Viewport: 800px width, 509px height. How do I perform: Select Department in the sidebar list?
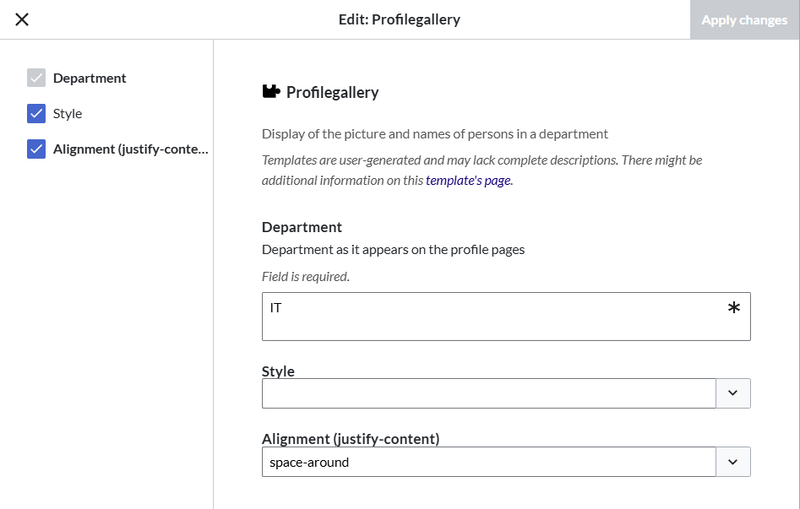89,78
